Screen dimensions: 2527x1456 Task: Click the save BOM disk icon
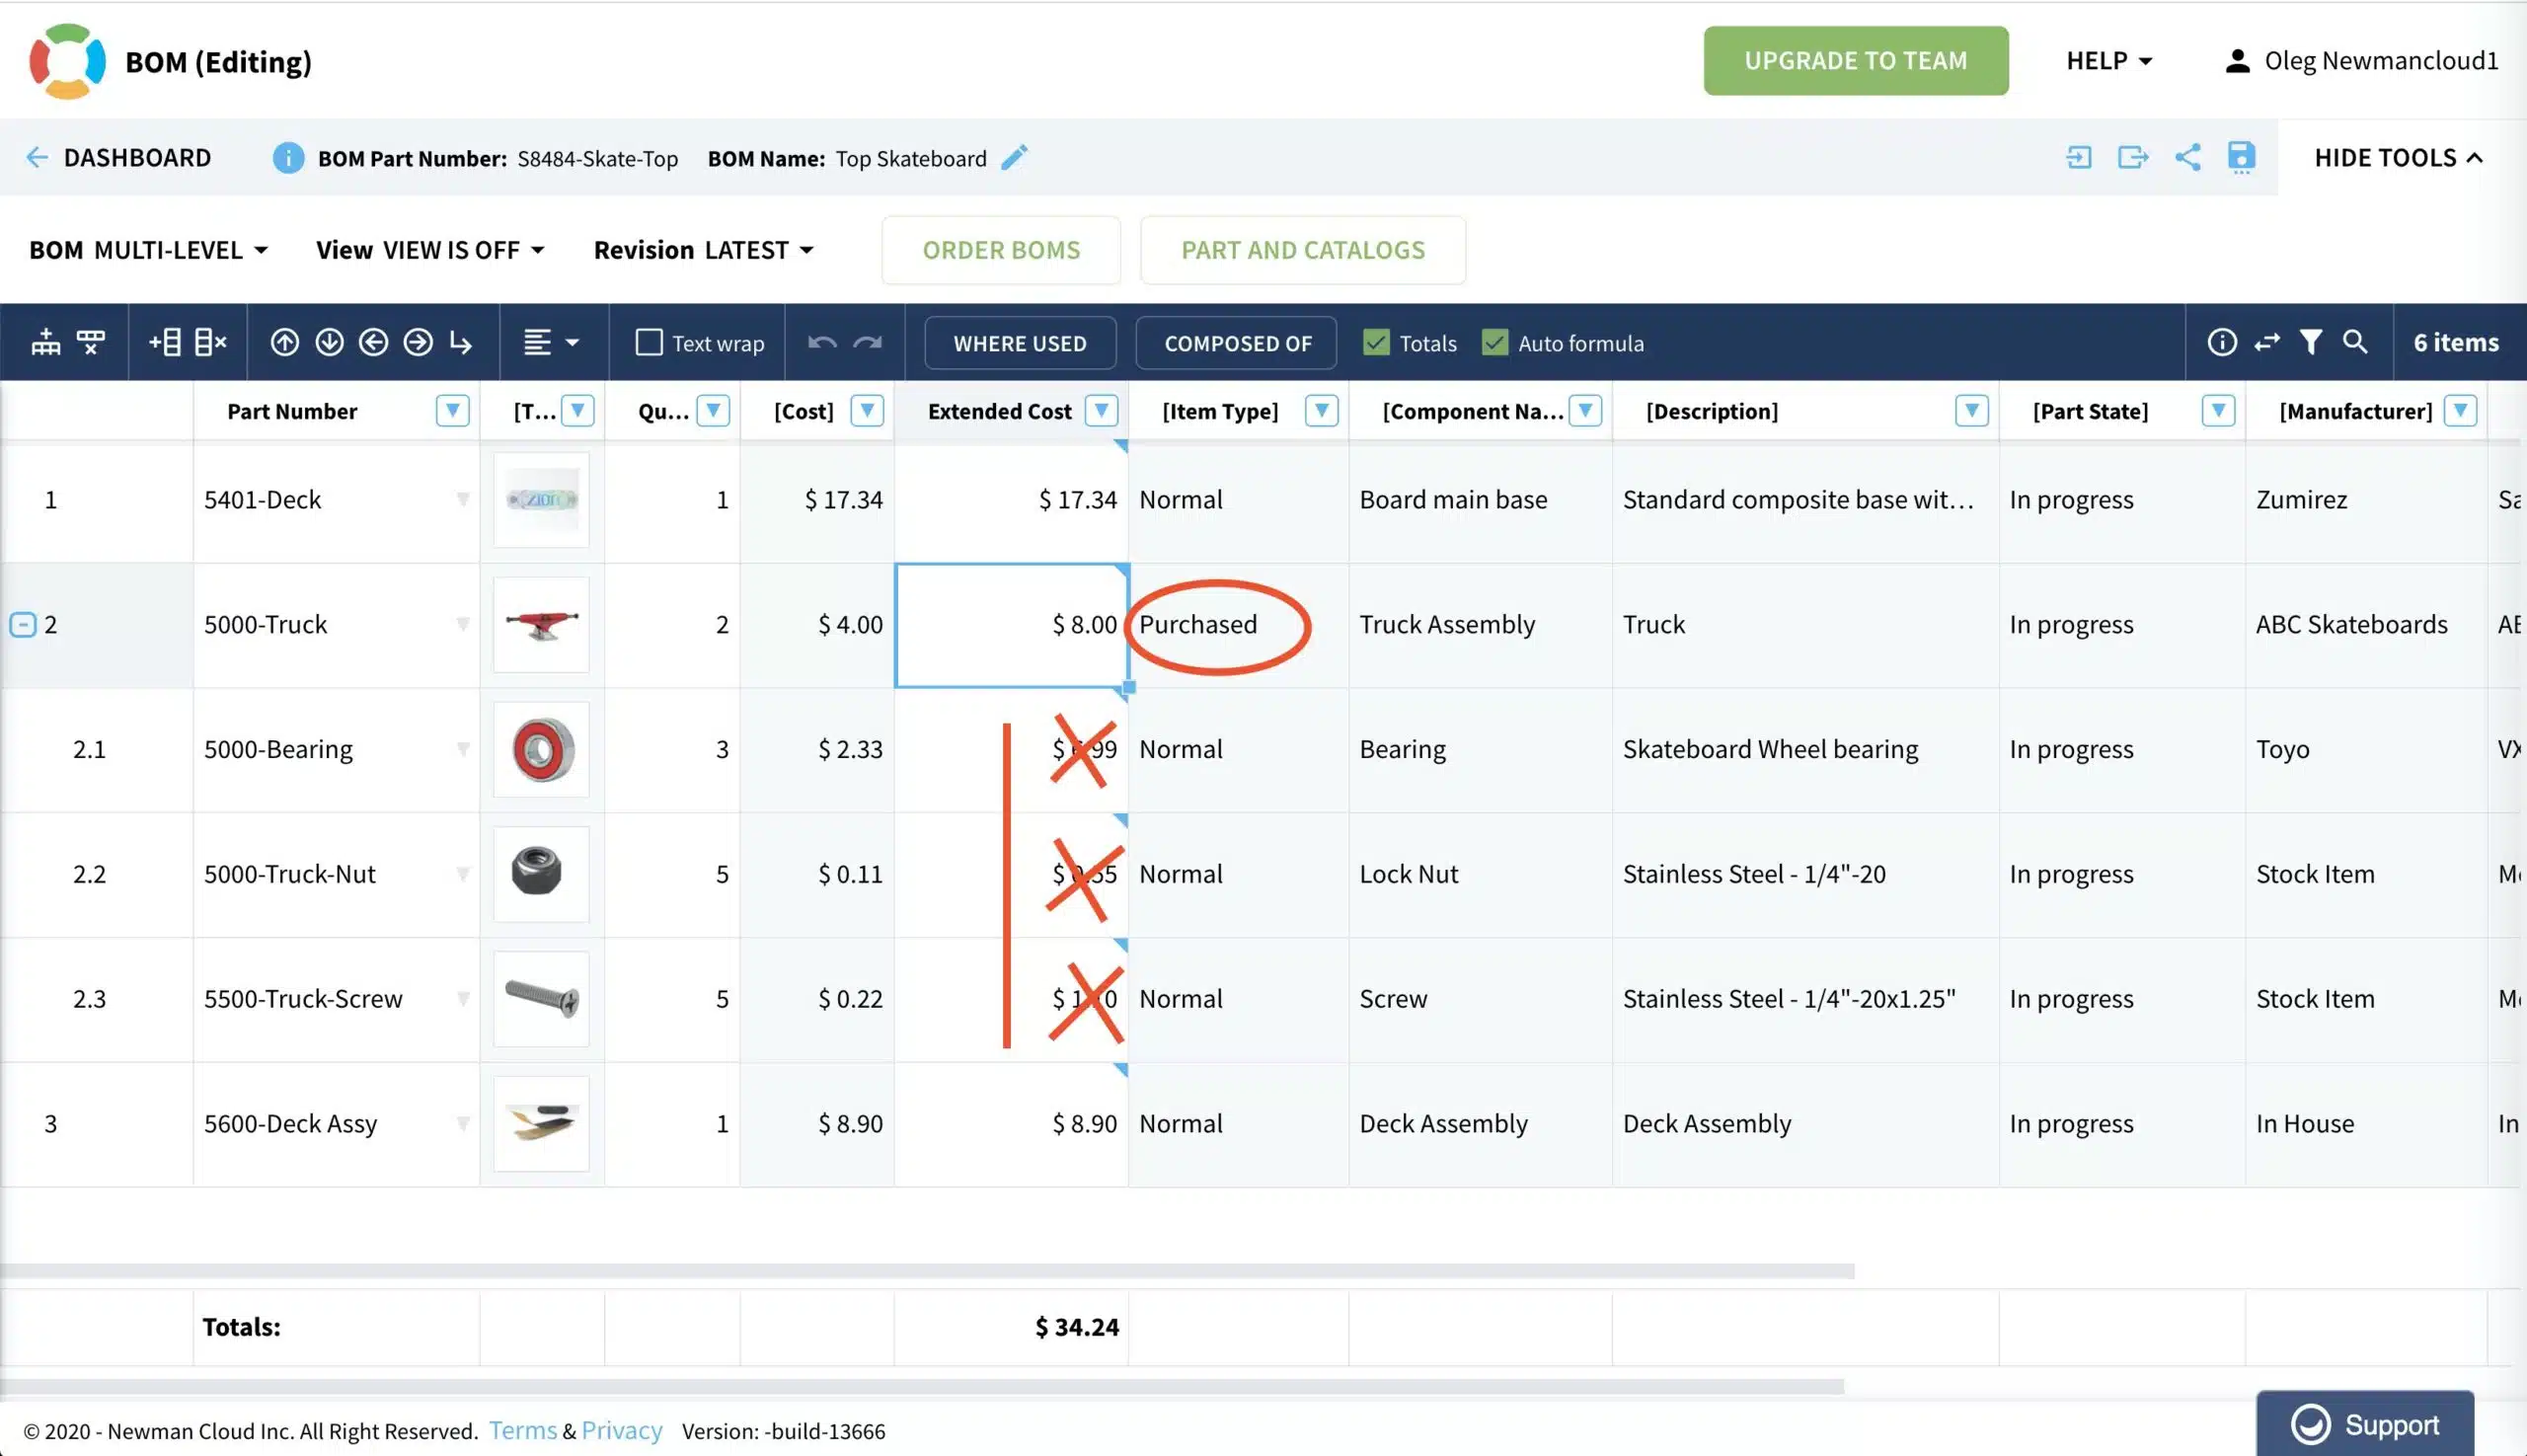pos(2241,158)
